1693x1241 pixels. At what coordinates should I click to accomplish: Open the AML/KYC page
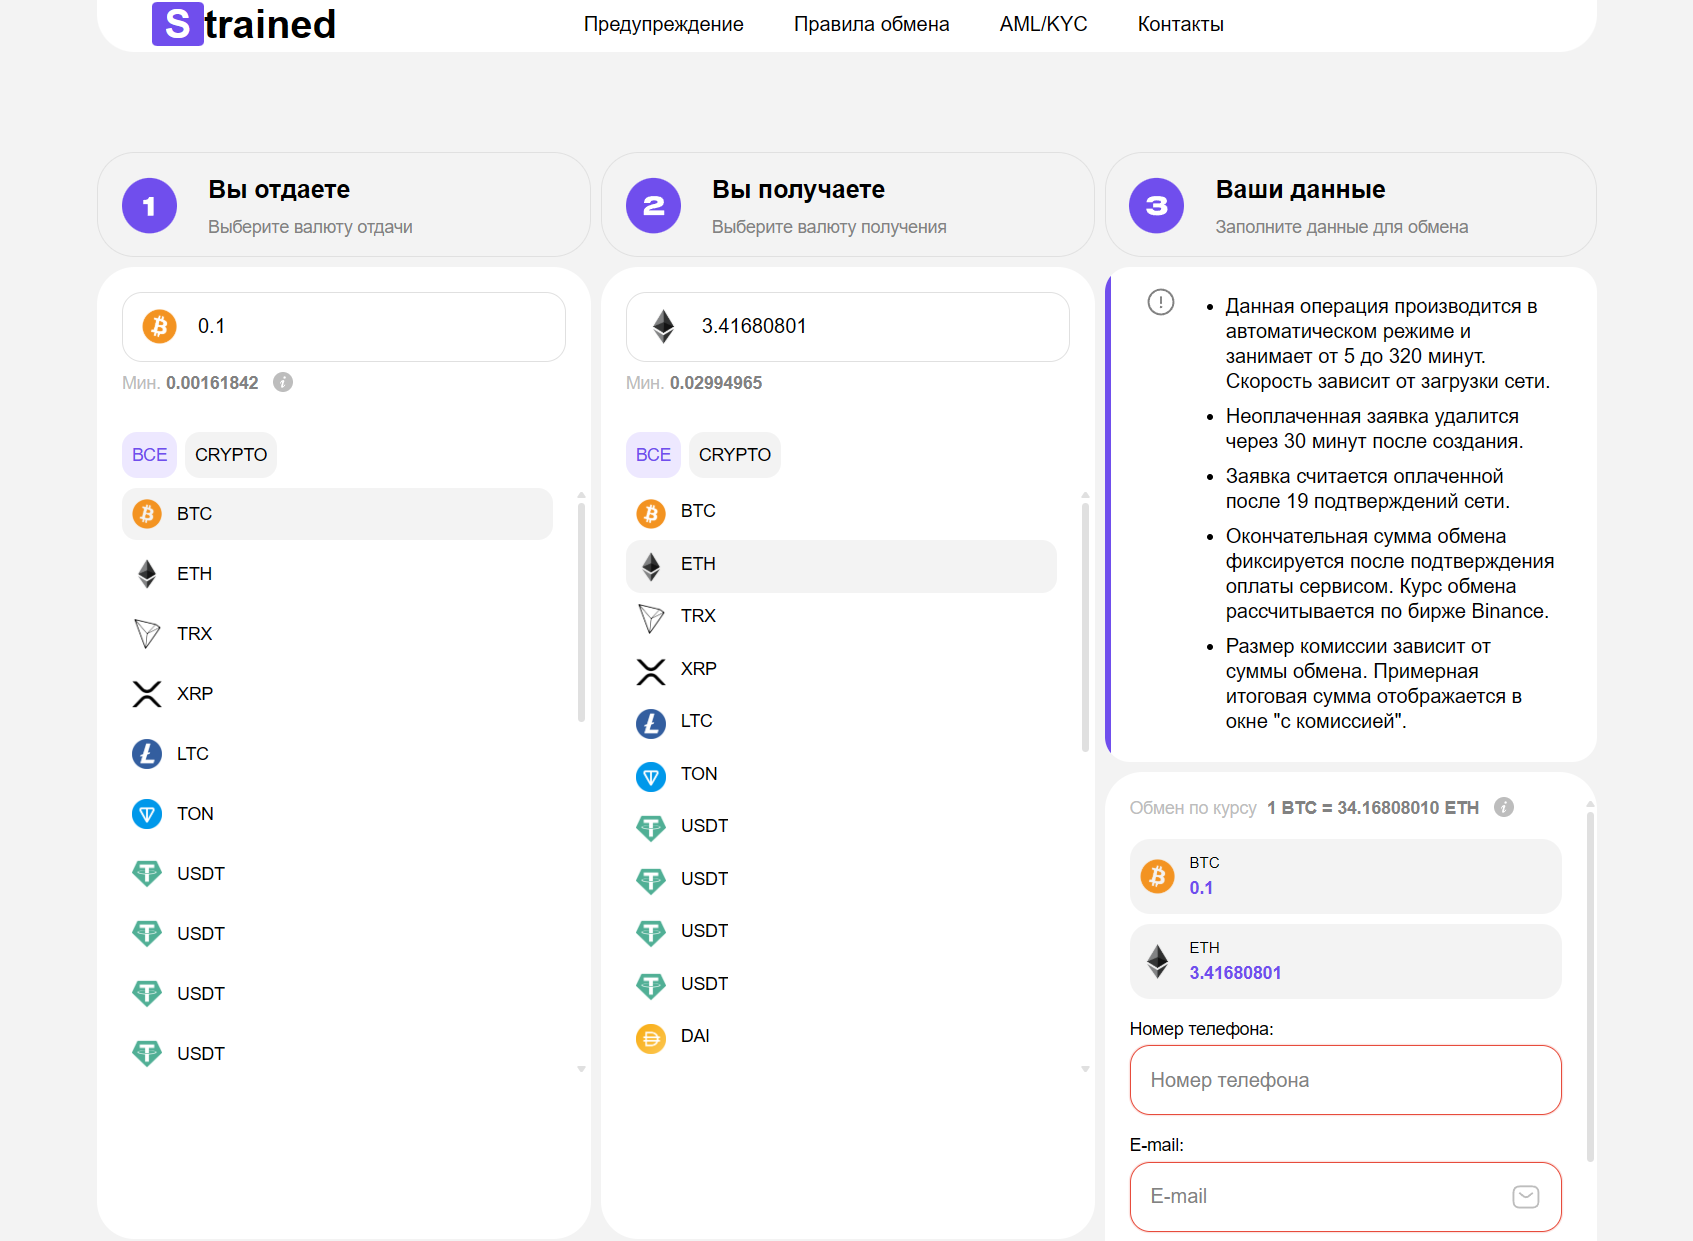click(1042, 23)
